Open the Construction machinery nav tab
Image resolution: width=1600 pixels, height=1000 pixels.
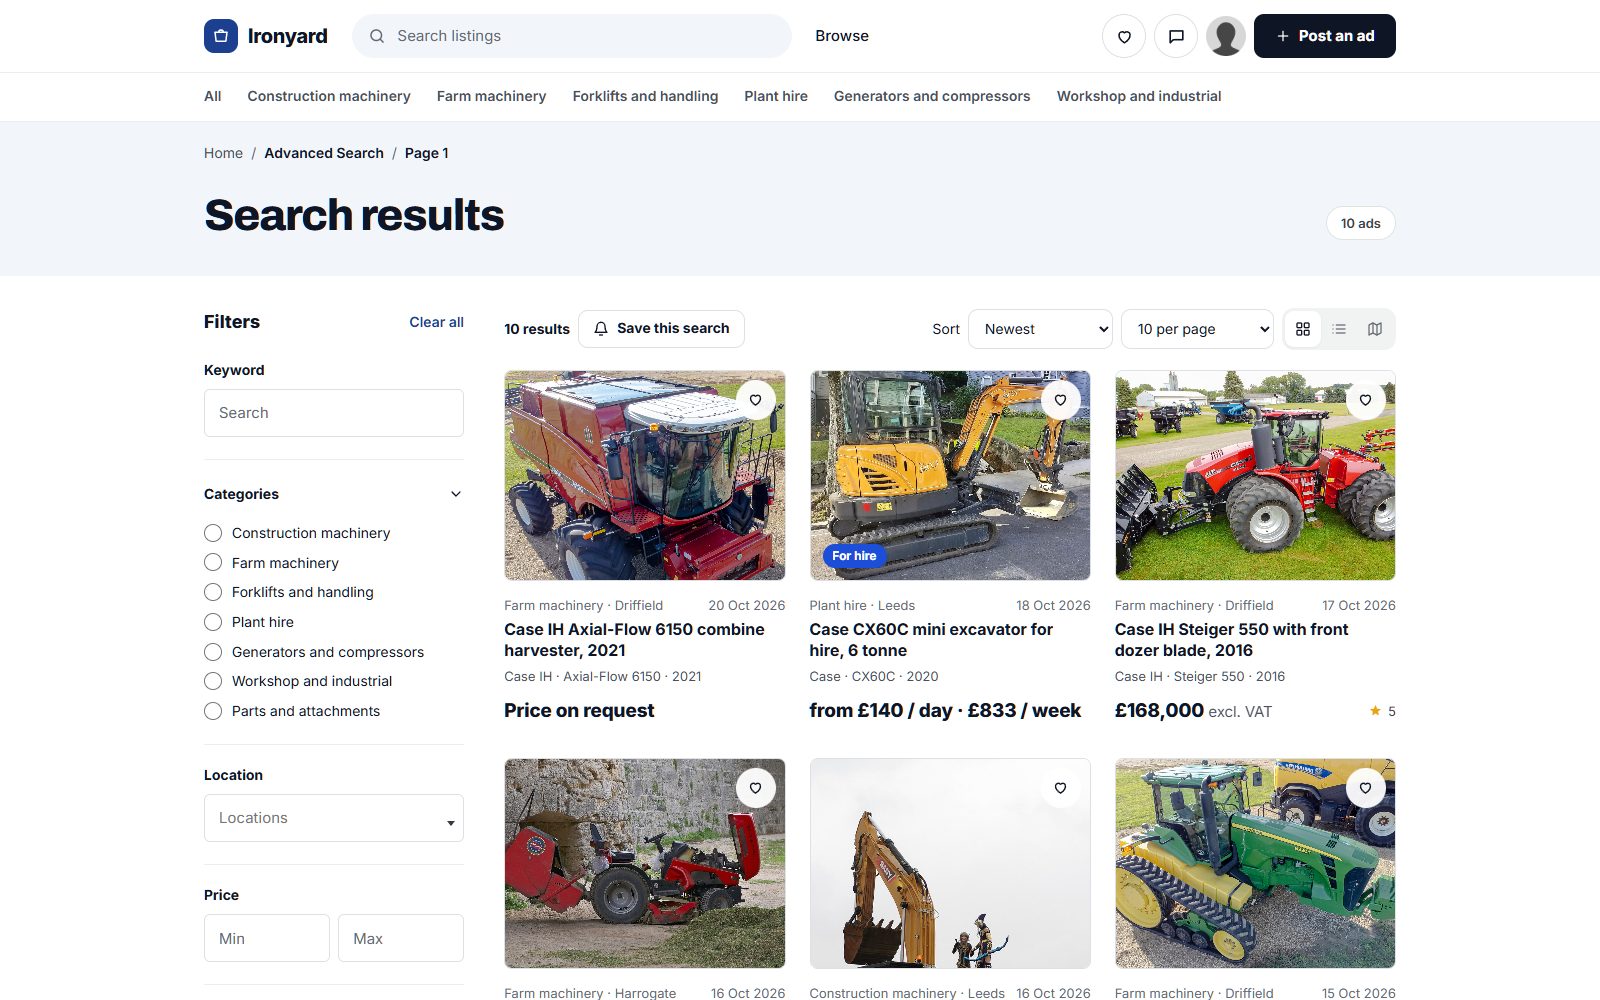pos(329,96)
